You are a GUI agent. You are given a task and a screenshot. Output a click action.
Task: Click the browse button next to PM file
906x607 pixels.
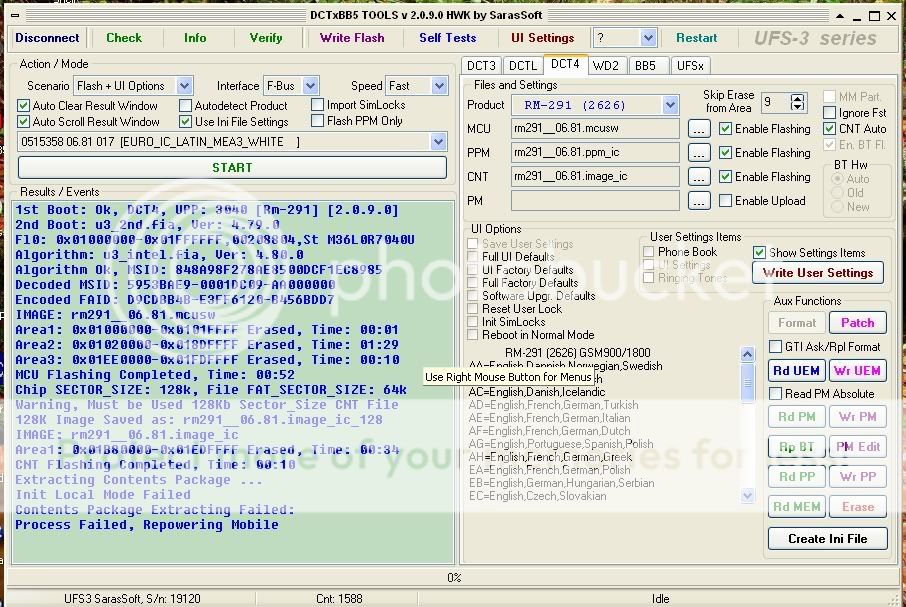pos(699,201)
